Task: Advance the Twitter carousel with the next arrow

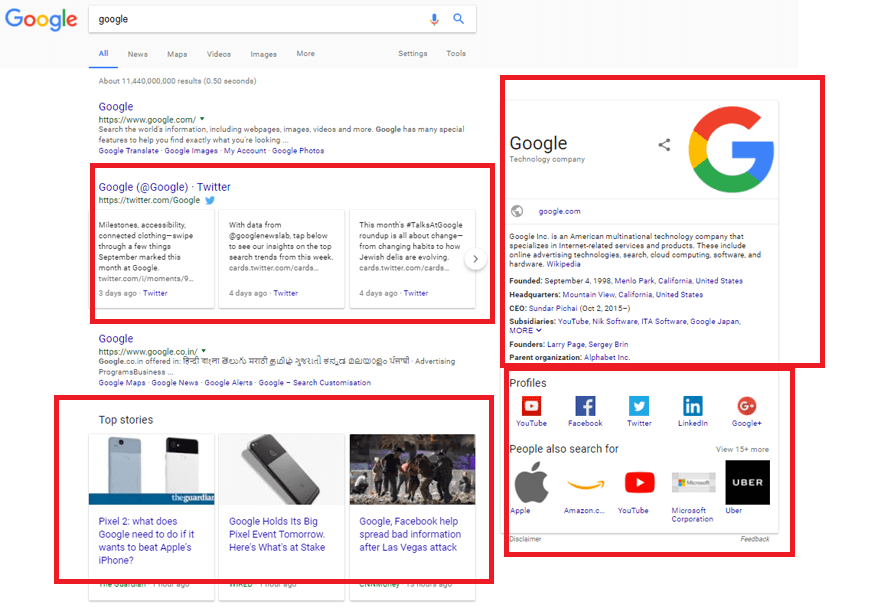Action: pos(475,259)
